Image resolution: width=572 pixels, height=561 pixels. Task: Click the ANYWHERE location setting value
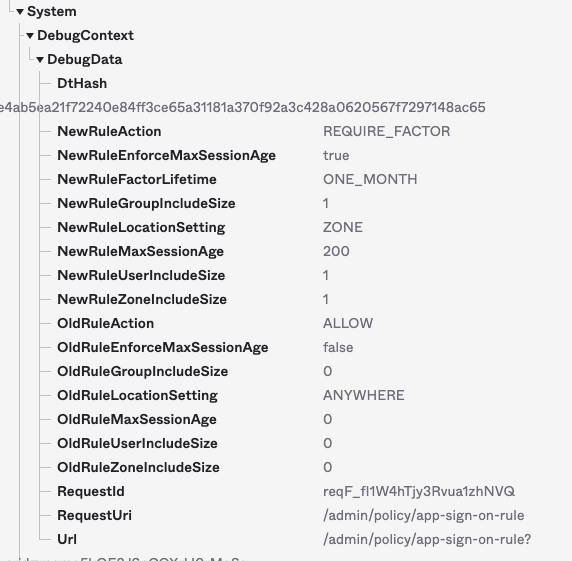[363, 395]
